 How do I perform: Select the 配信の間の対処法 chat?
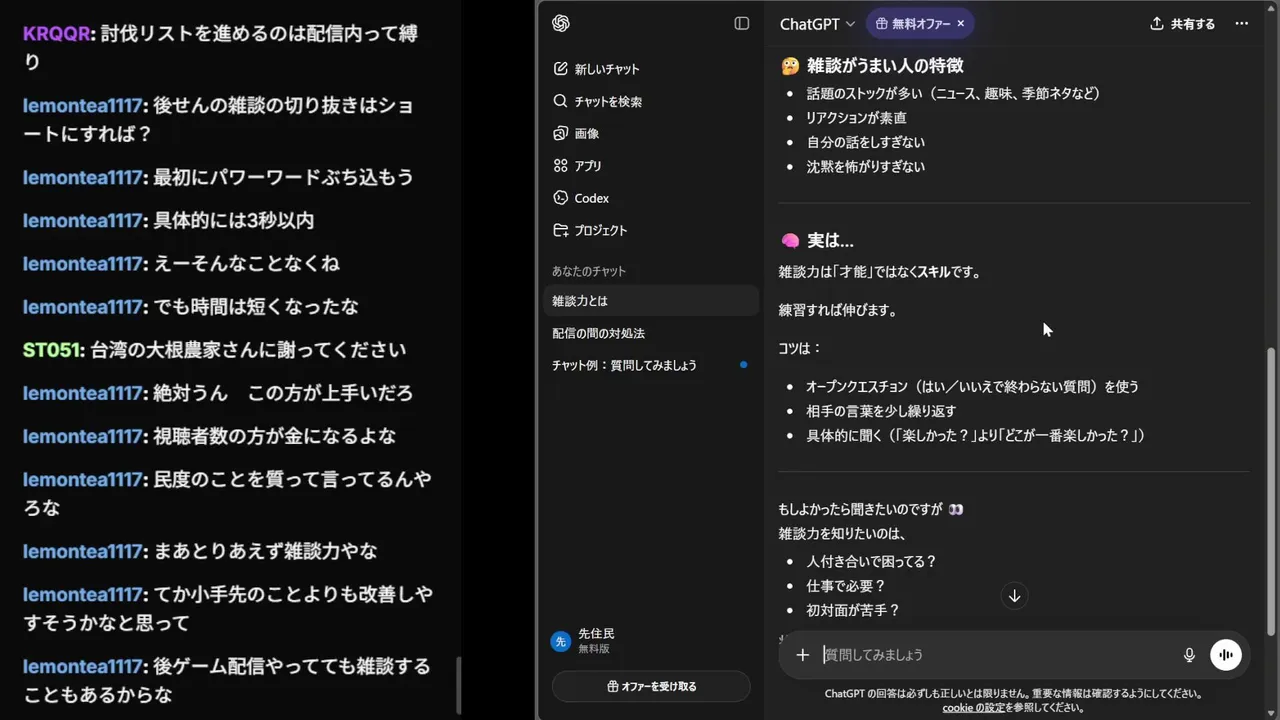651,333
